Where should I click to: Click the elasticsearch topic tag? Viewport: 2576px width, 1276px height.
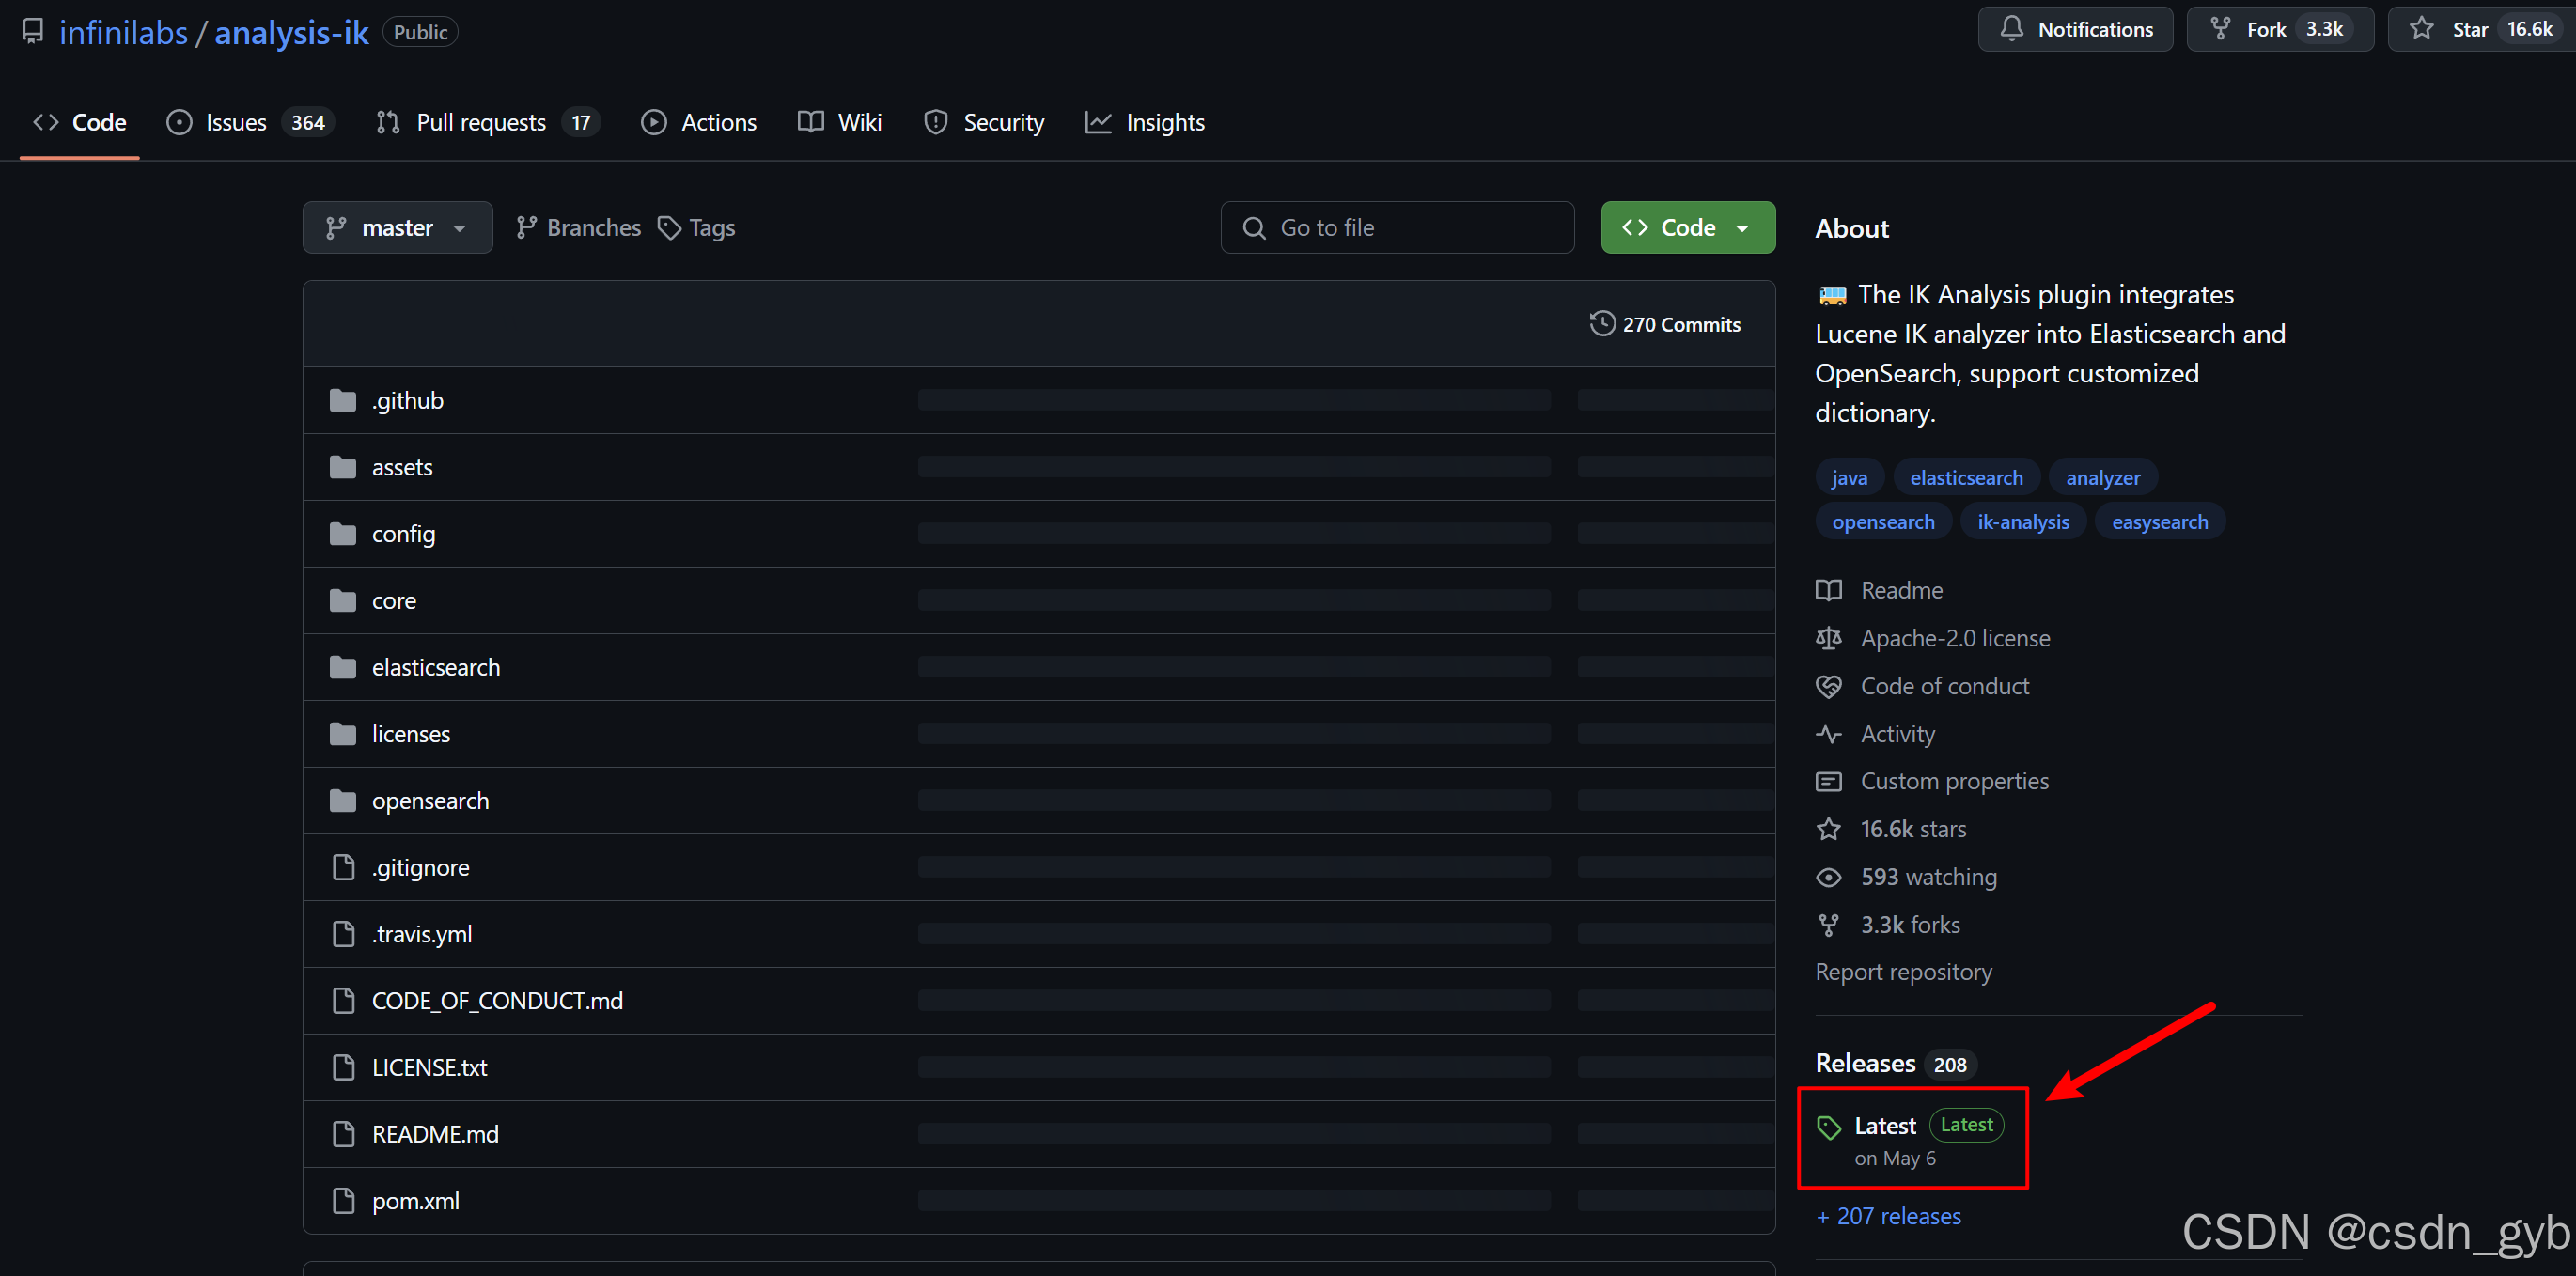1965,478
